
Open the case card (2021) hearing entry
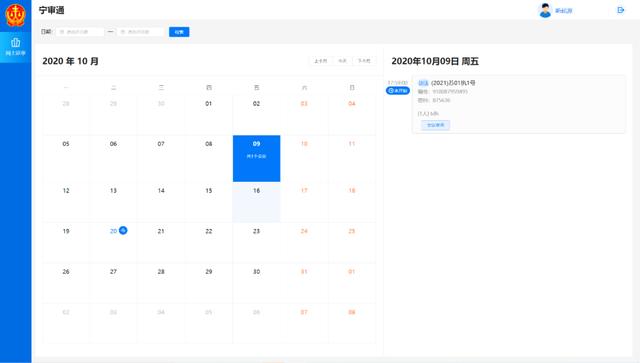click(518, 104)
